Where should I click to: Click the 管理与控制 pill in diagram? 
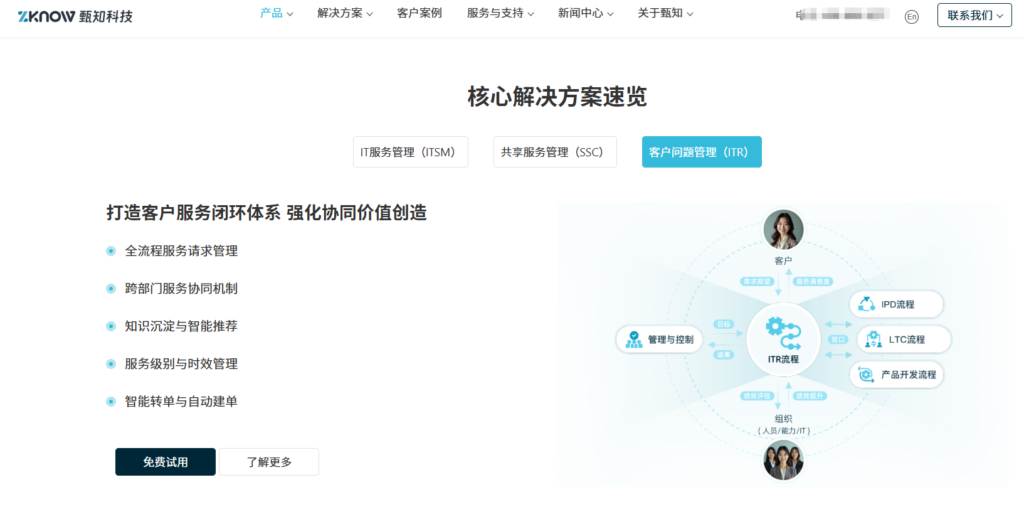coord(659,340)
